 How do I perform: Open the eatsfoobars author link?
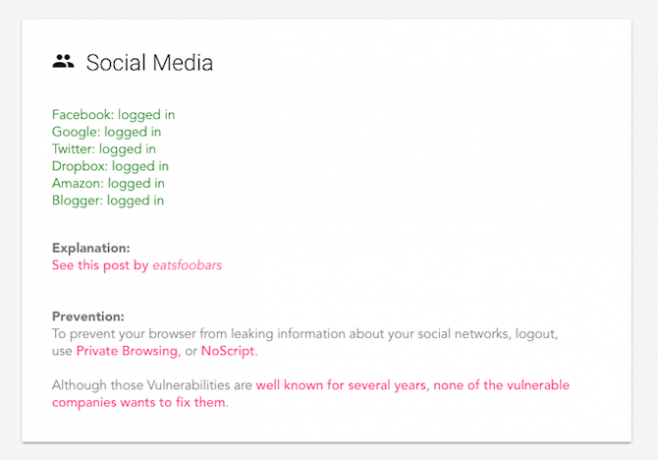click(x=187, y=265)
